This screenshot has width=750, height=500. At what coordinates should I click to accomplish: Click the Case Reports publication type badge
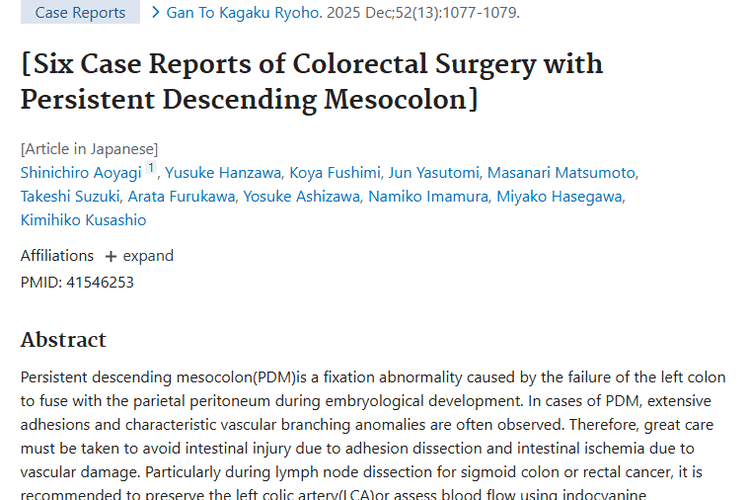point(80,13)
